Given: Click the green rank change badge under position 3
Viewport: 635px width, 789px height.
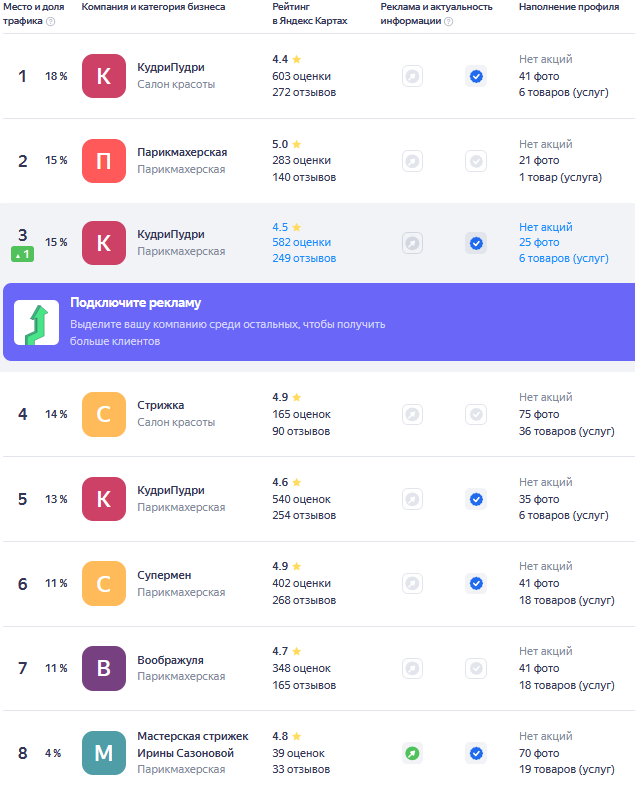Looking at the screenshot, I should pyautogui.click(x=22, y=254).
